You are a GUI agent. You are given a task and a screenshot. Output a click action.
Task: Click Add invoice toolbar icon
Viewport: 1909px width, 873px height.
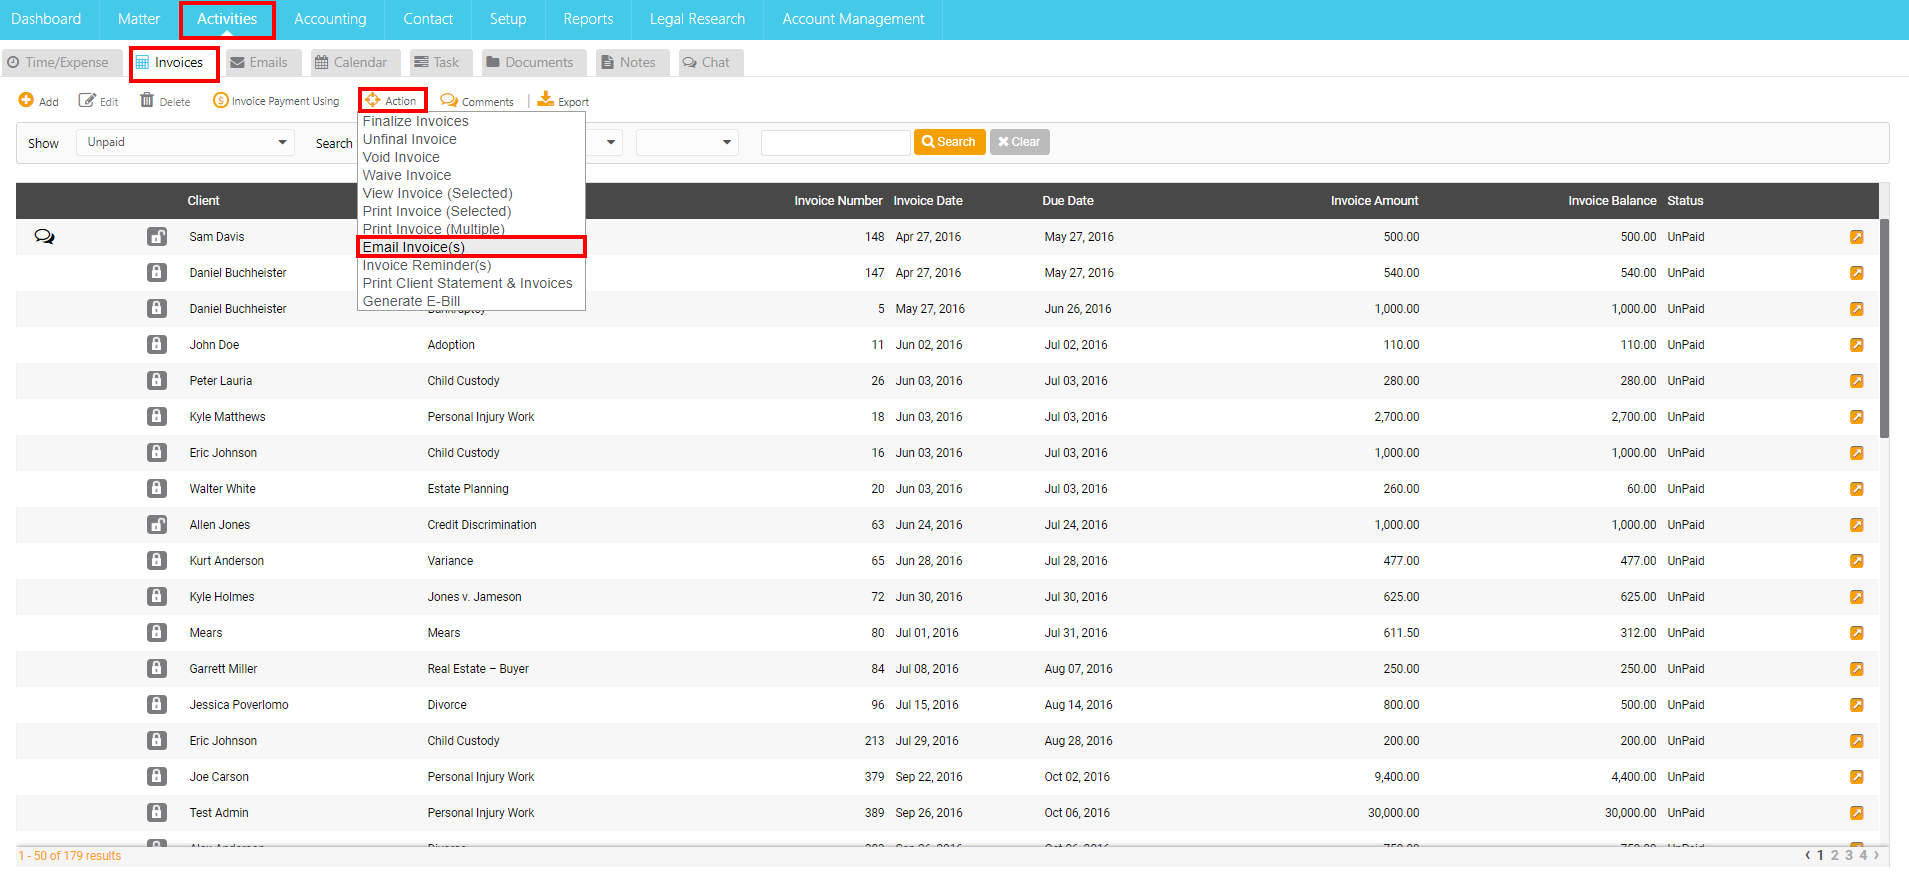click(38, 101)
